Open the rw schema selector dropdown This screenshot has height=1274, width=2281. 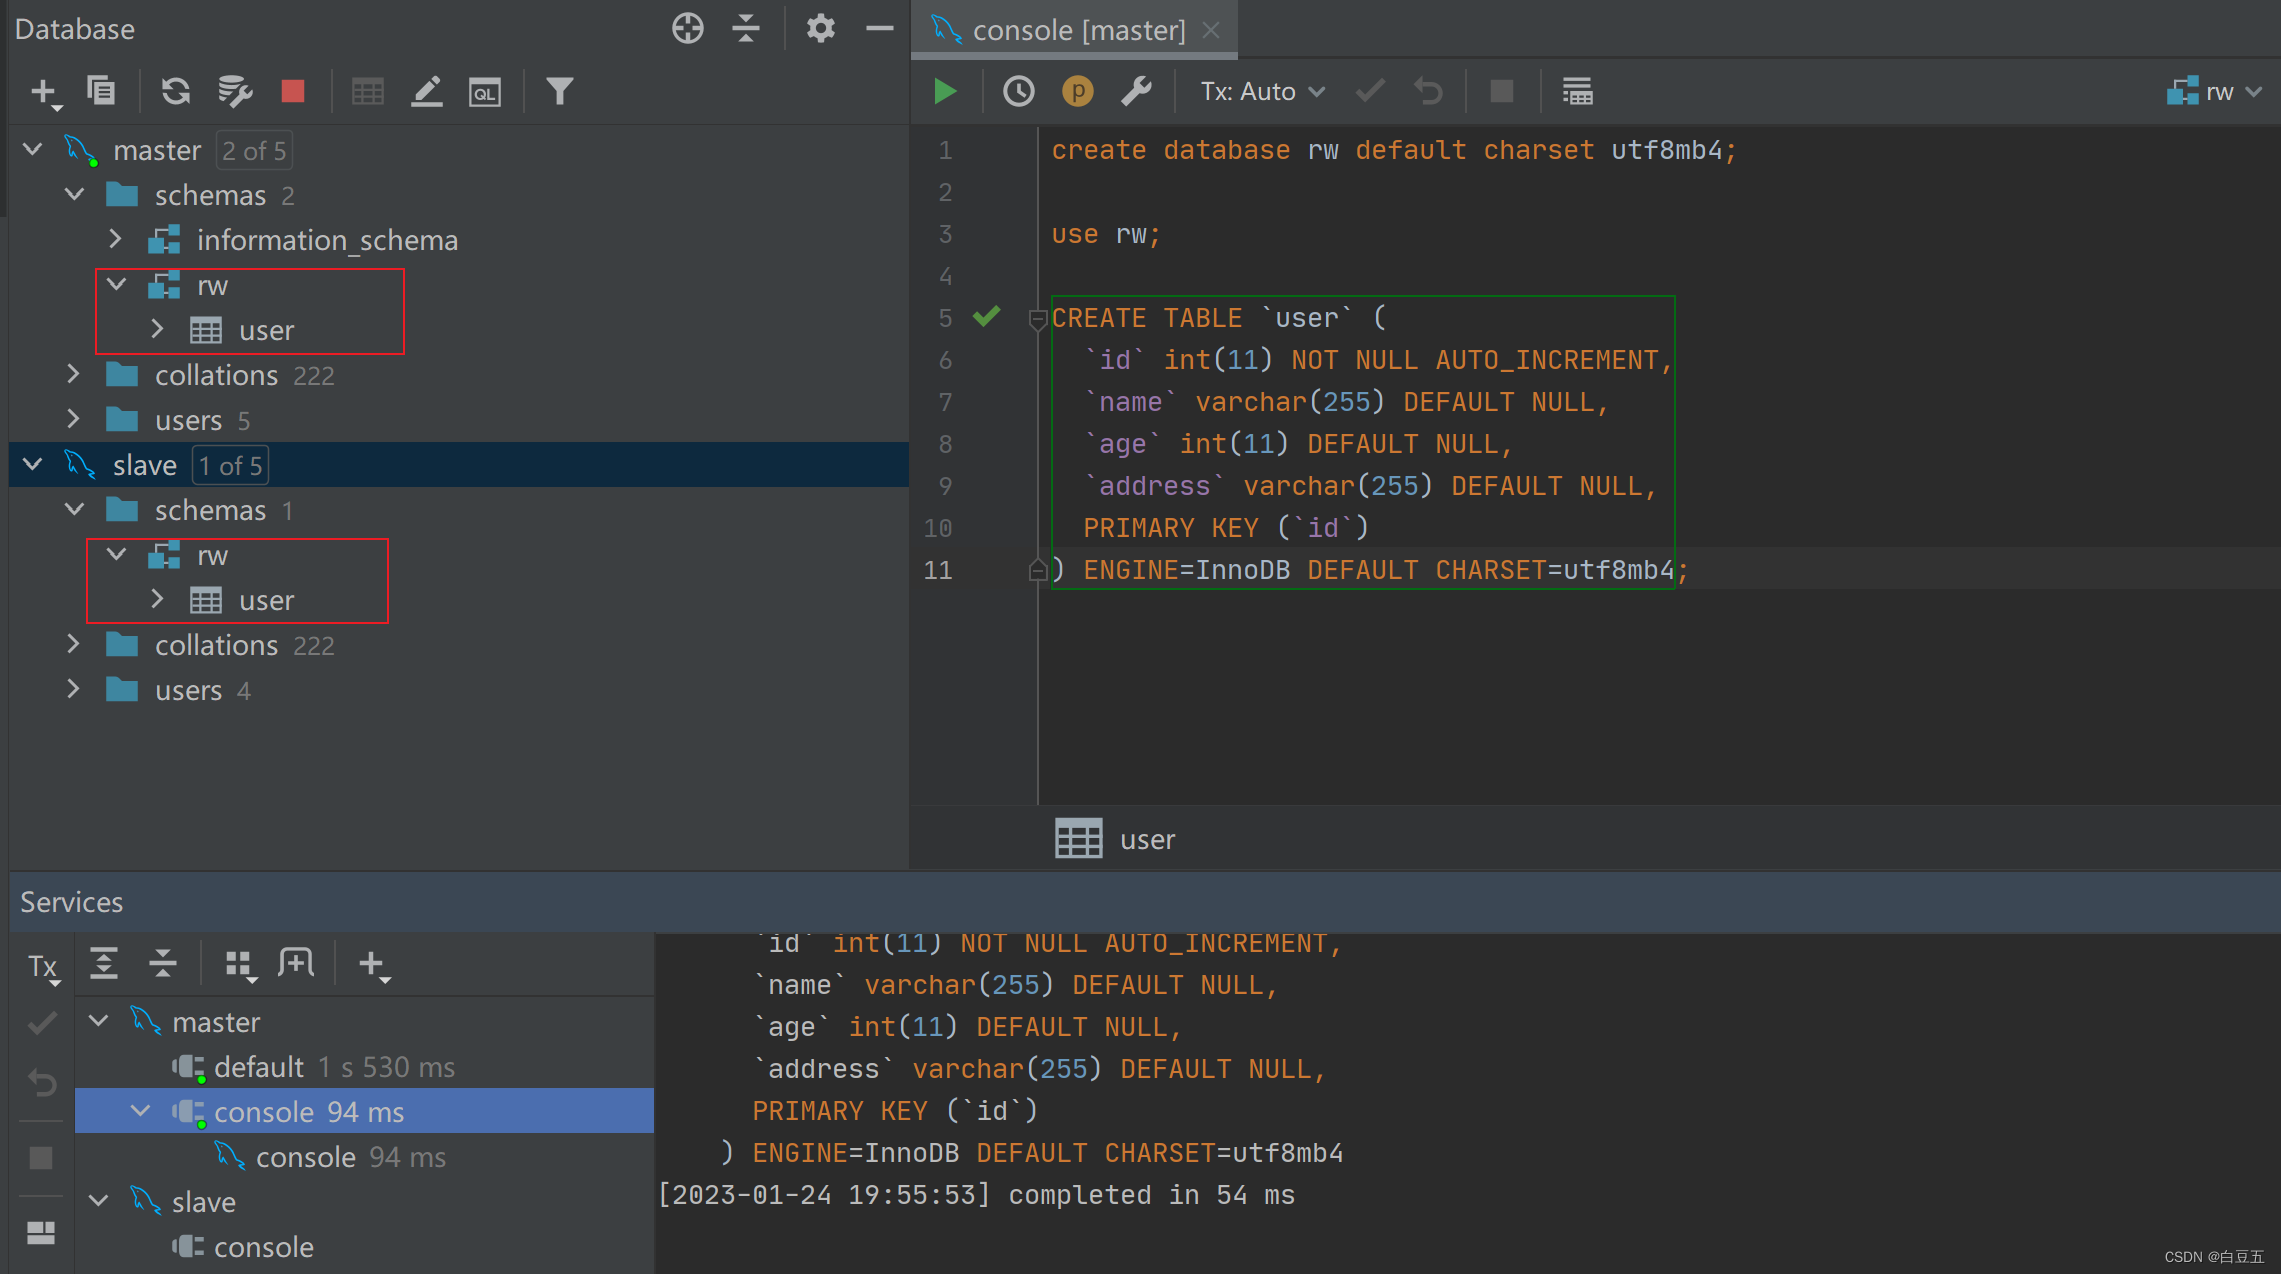point(2214,91)
